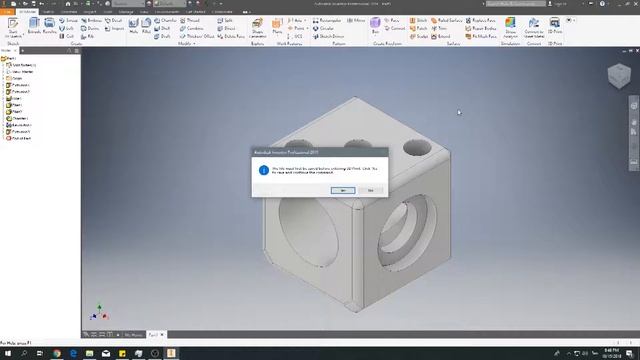Click the Combine tool
Image resolution: width=640 pixels, height=360 pixels.
tap(192, 29)
